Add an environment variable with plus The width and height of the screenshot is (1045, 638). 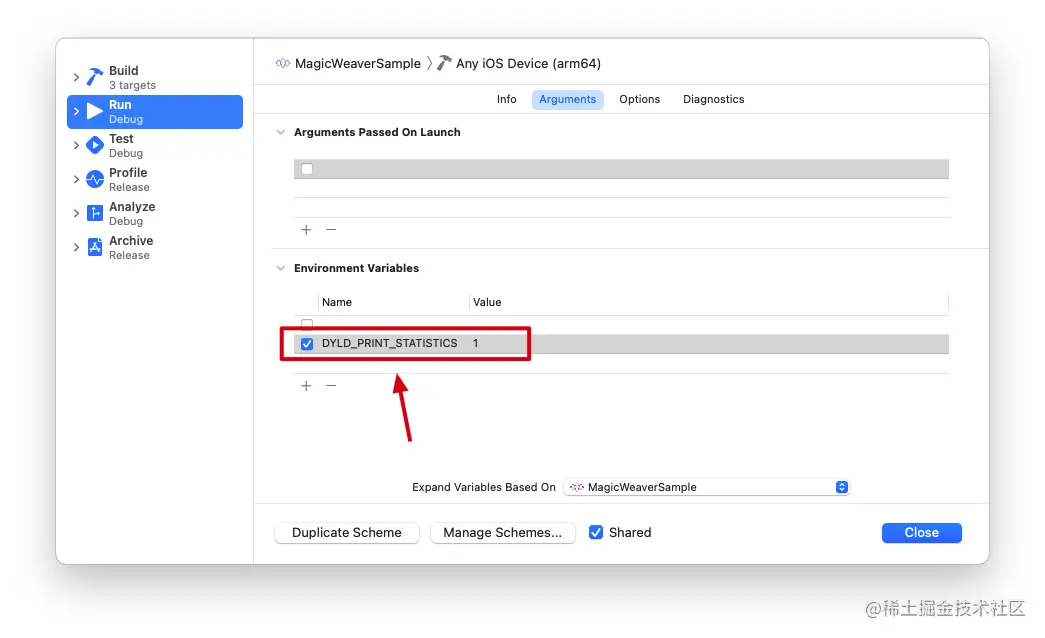coord(306,386)
